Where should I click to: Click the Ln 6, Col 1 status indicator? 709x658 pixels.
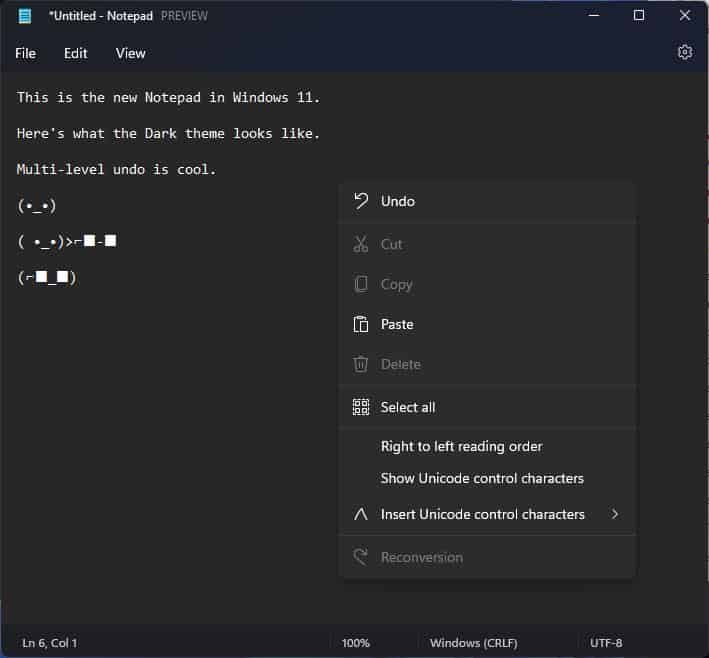pos(49,643)
